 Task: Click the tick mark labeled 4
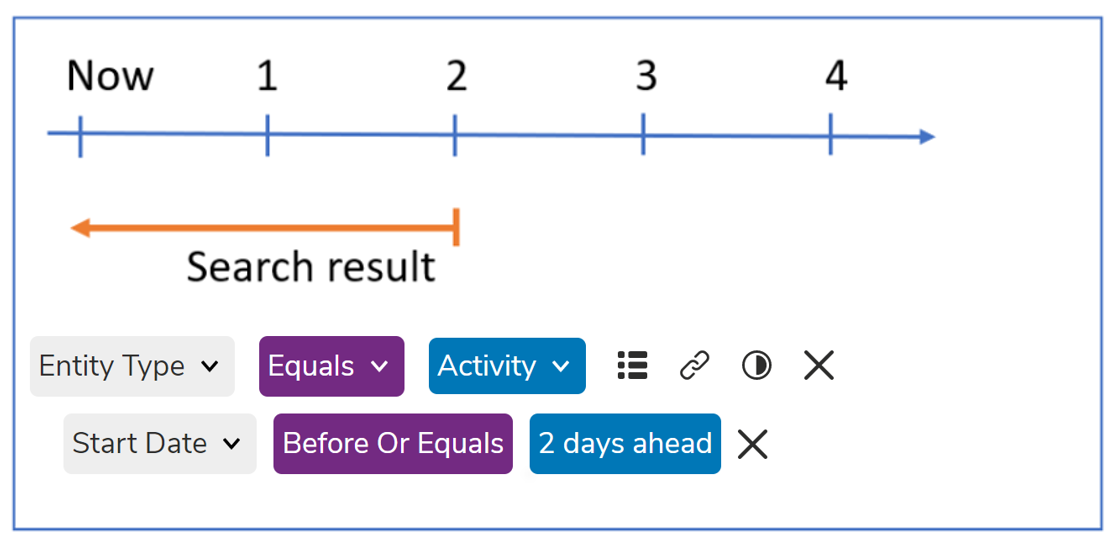click(831, 134)
